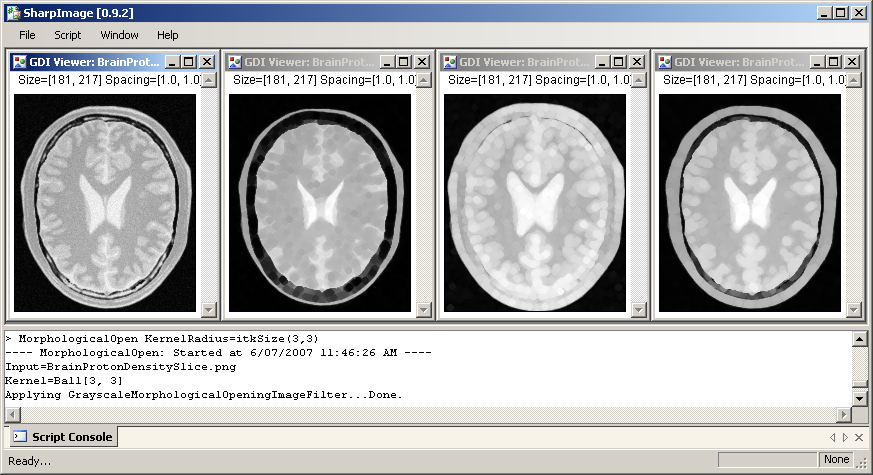Open the File menu

[x=27, y=35]
